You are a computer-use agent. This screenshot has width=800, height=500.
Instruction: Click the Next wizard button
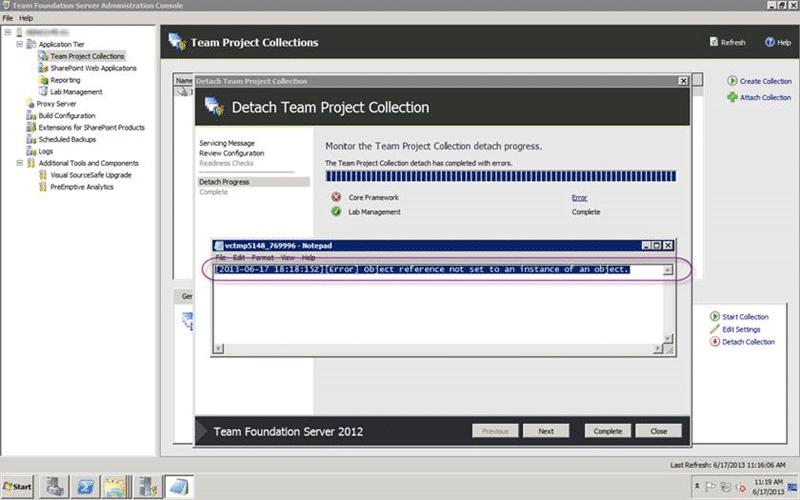[x=546, y=431]
